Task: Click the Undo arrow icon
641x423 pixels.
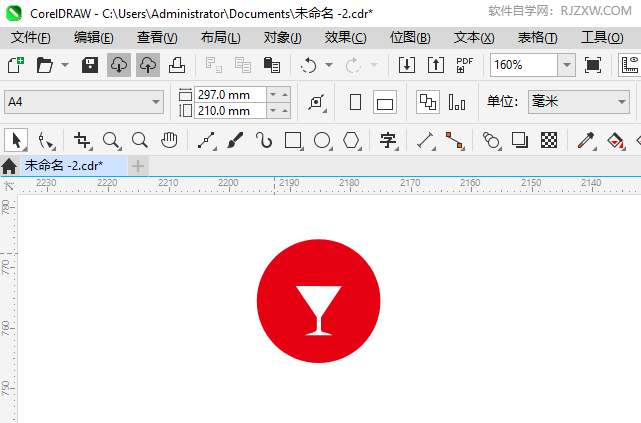Action: [x=308, y=65]
